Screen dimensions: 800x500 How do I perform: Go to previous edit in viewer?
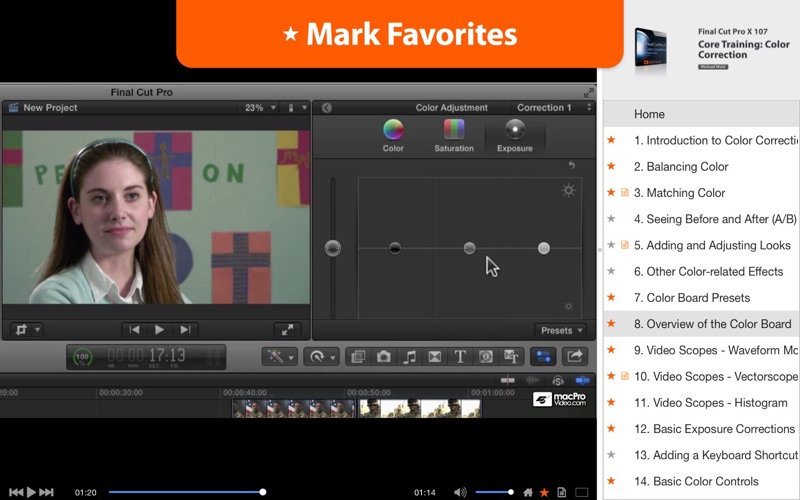tap(134, 330)
